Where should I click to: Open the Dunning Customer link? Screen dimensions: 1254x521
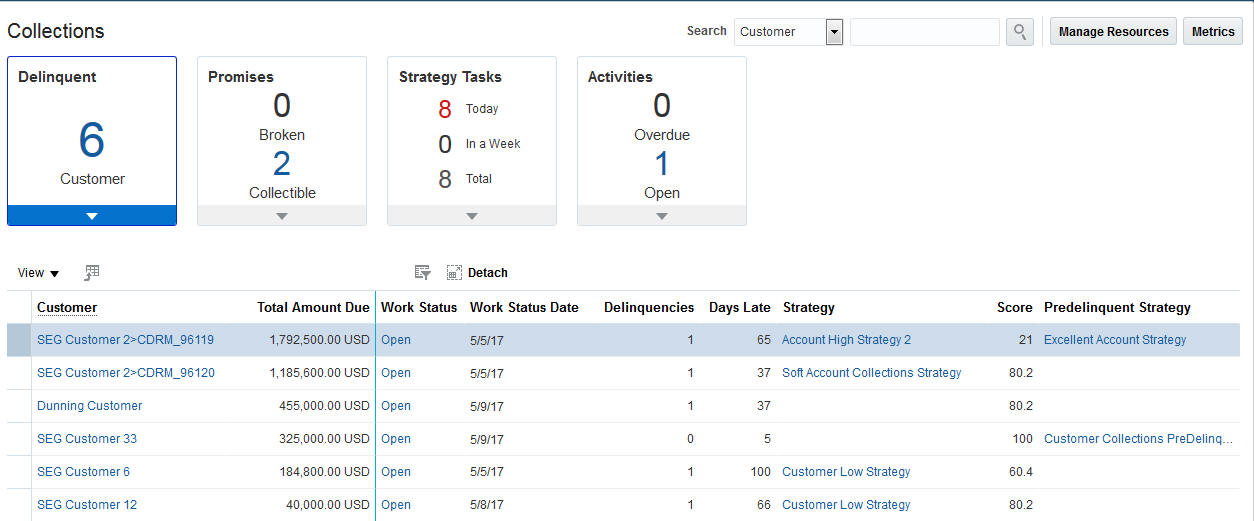pyautogui.click(x=90, y=406)
